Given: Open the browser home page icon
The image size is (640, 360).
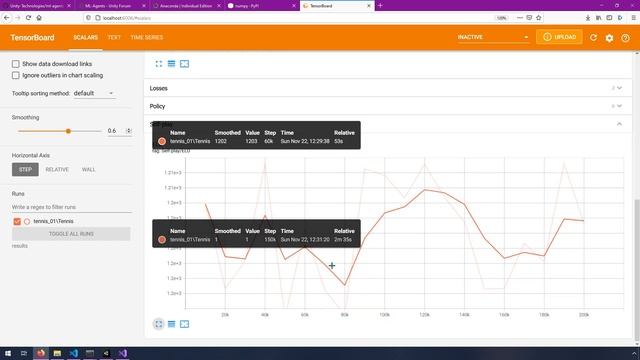Looking at the screenshot, I should point(39,18).
